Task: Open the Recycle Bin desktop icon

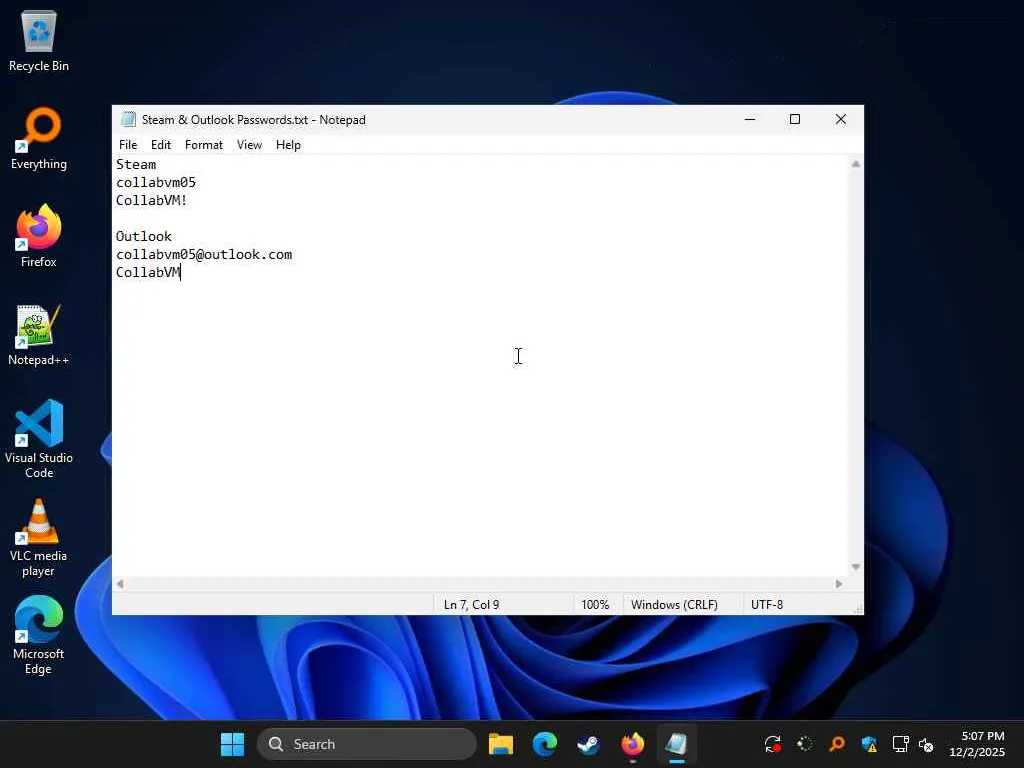Action: pos(39,41)
